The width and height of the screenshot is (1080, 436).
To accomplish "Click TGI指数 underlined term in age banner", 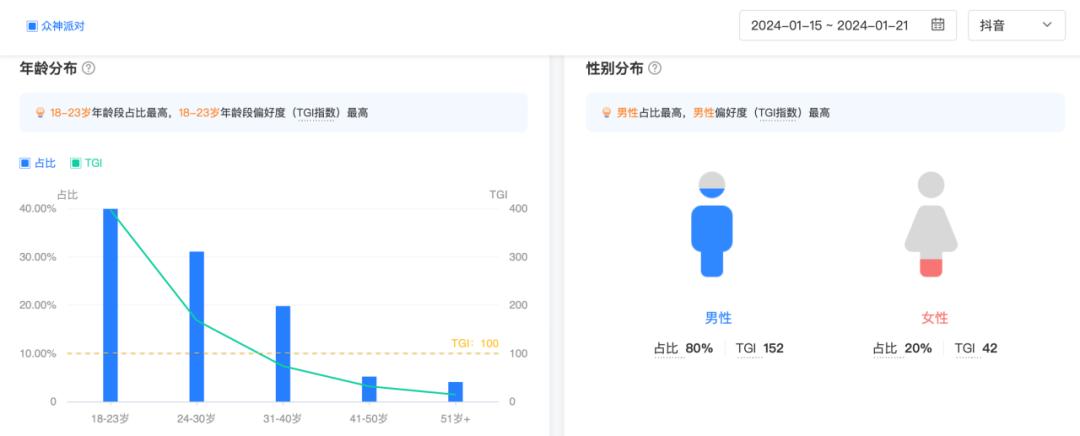I will (316, 113).
